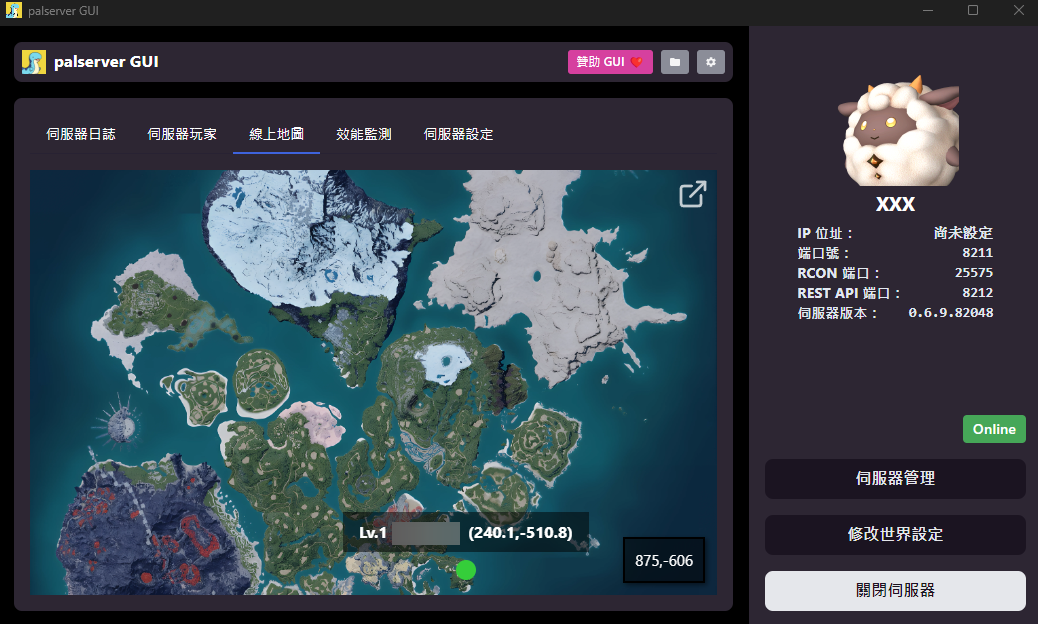
Task: Click the 關閉伺服器 button
Action: click(895, 591)
